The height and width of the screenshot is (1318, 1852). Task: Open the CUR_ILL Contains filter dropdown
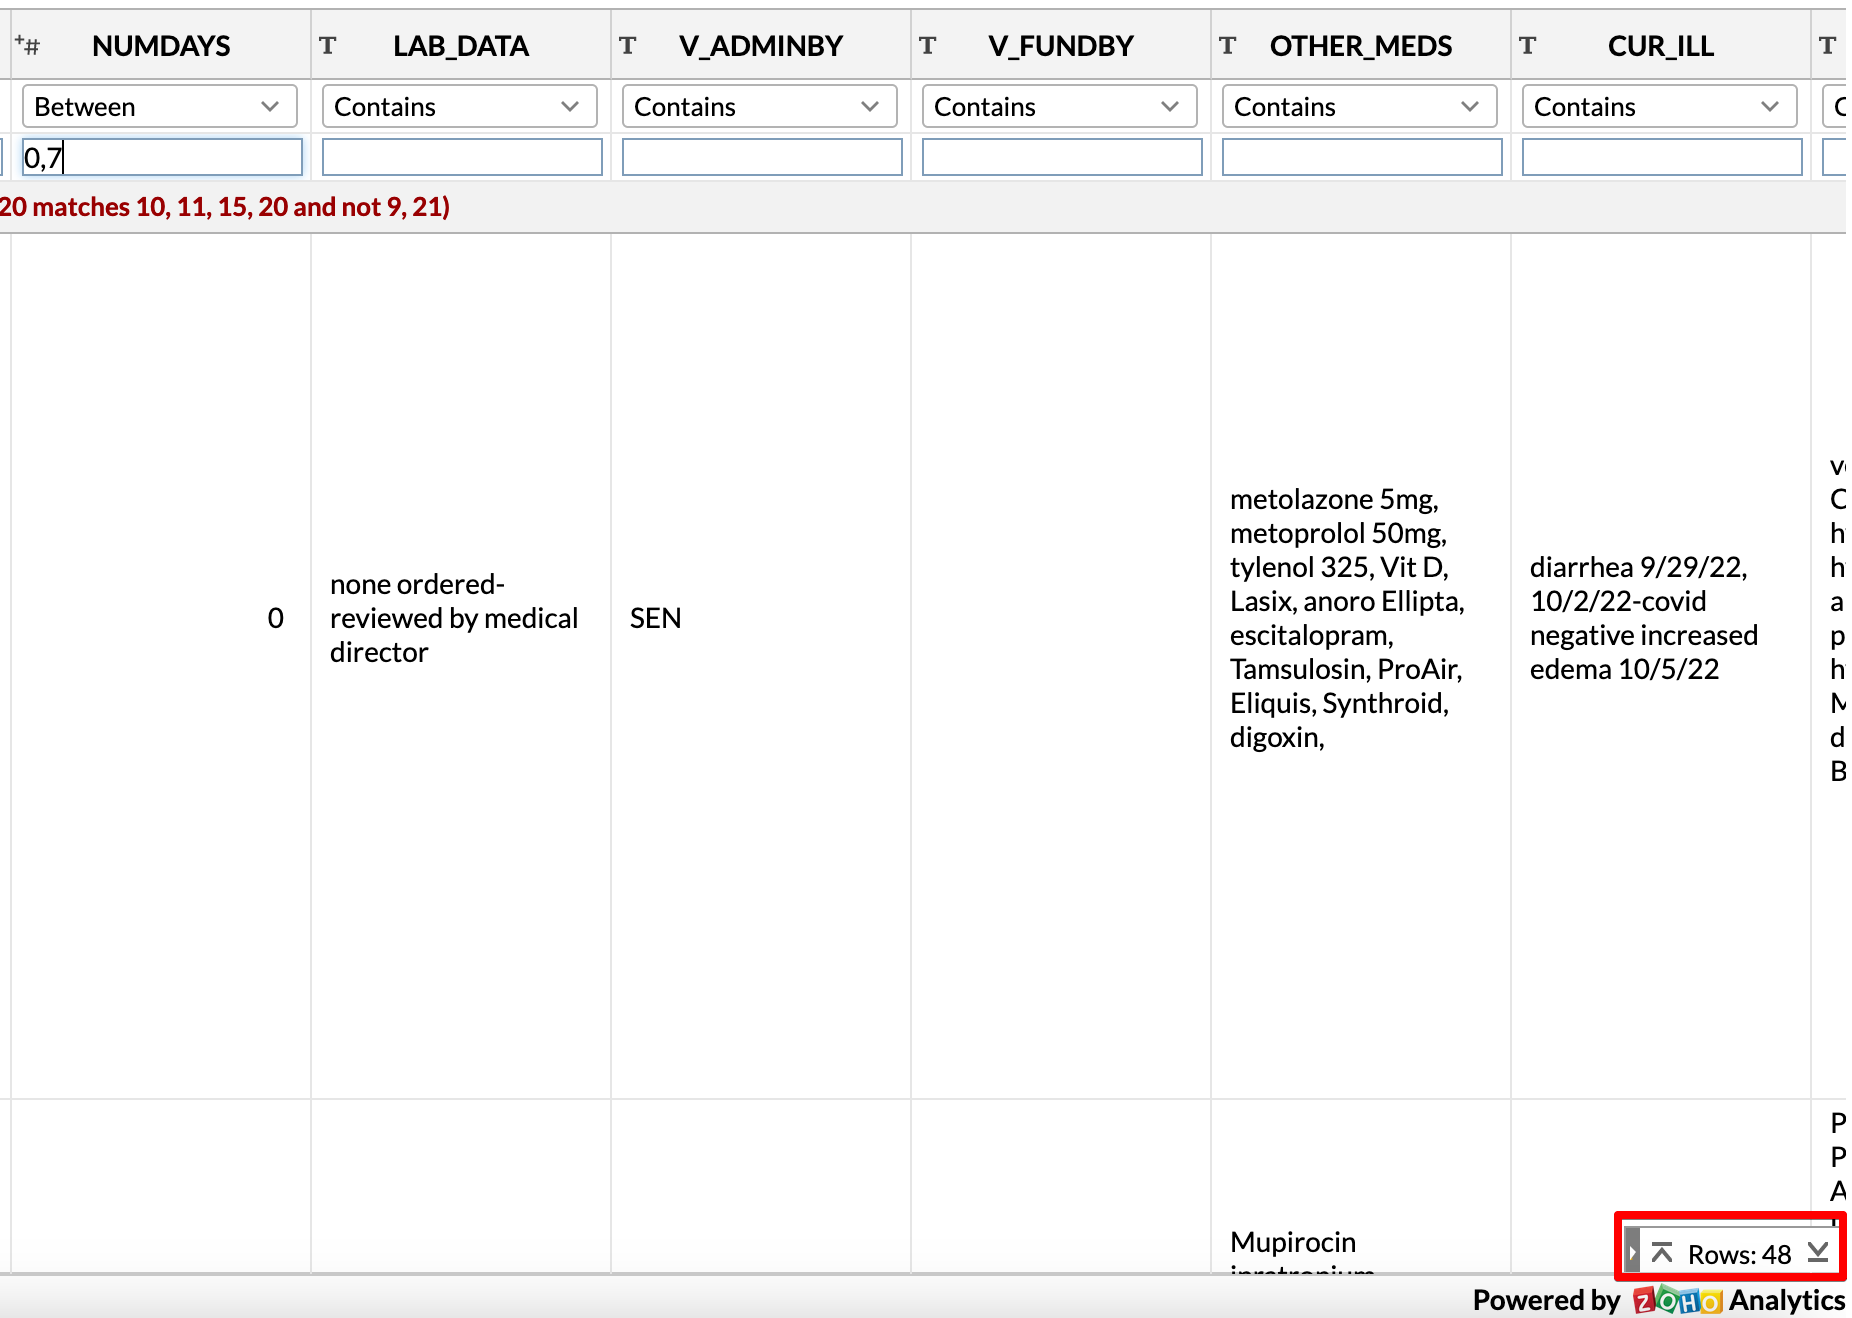pyautogui.click(x=1659, y=106)
